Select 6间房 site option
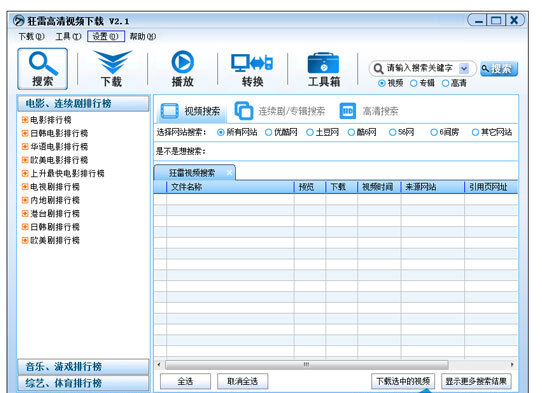The width and height of the screenshot is (542, 393). pos(434,132)
